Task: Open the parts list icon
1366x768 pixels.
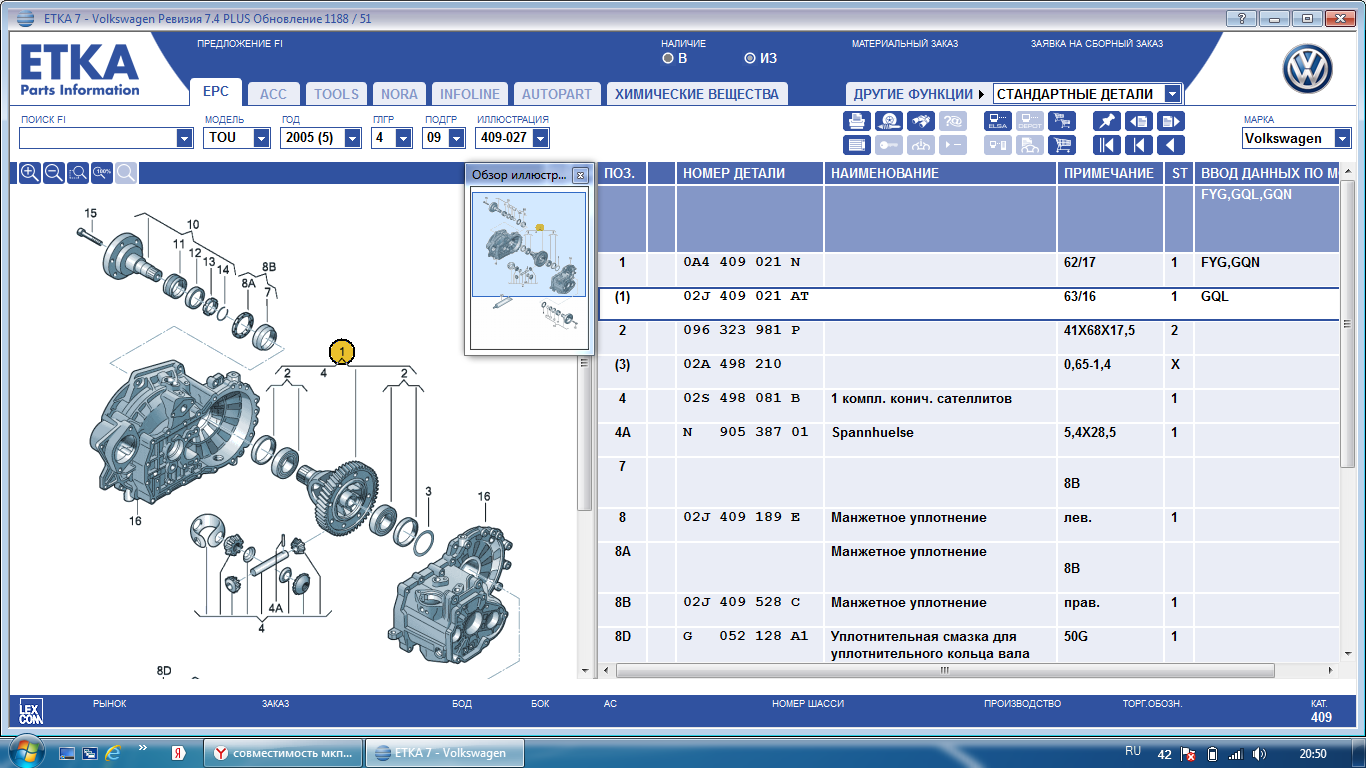Action: coord(857,145)
